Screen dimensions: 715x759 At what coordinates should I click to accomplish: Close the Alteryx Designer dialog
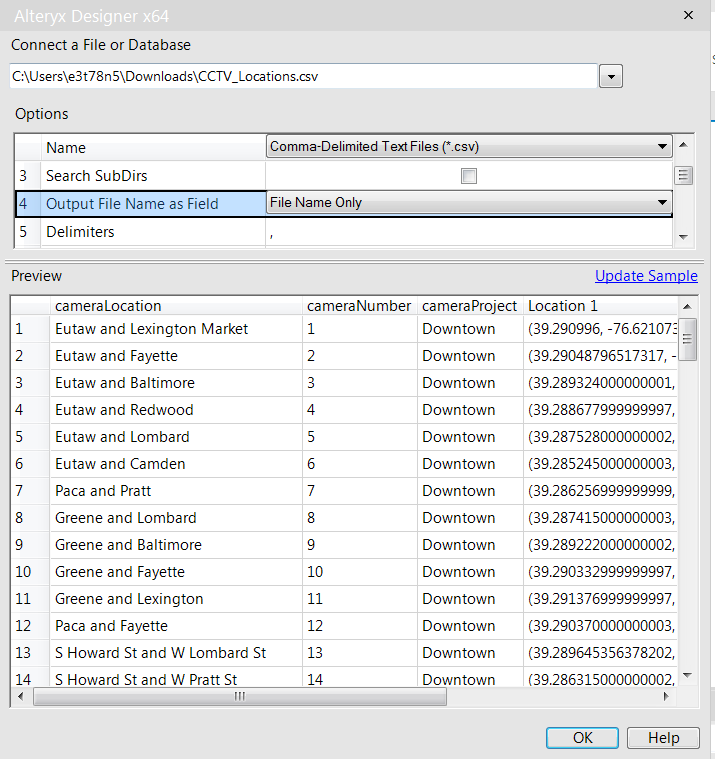pyautogui.click(x=688, y=15)
